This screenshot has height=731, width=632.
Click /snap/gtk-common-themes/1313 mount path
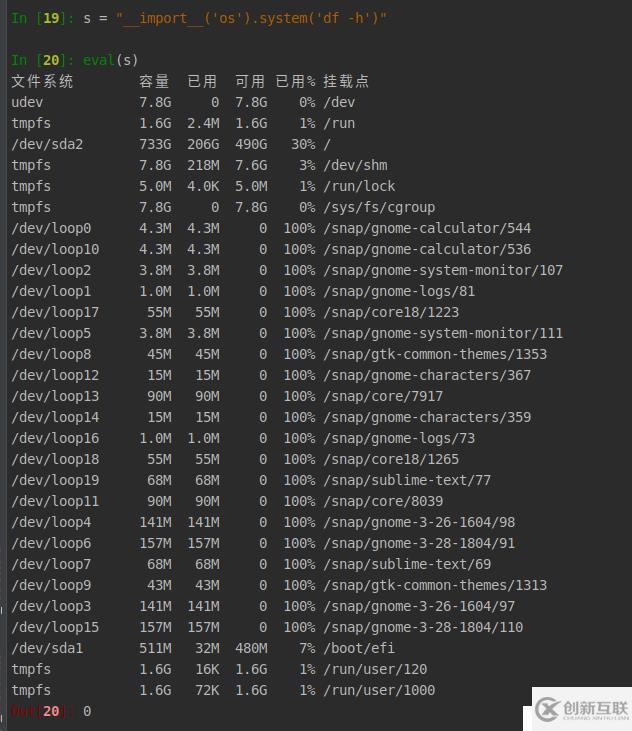(x=435, y=585)
